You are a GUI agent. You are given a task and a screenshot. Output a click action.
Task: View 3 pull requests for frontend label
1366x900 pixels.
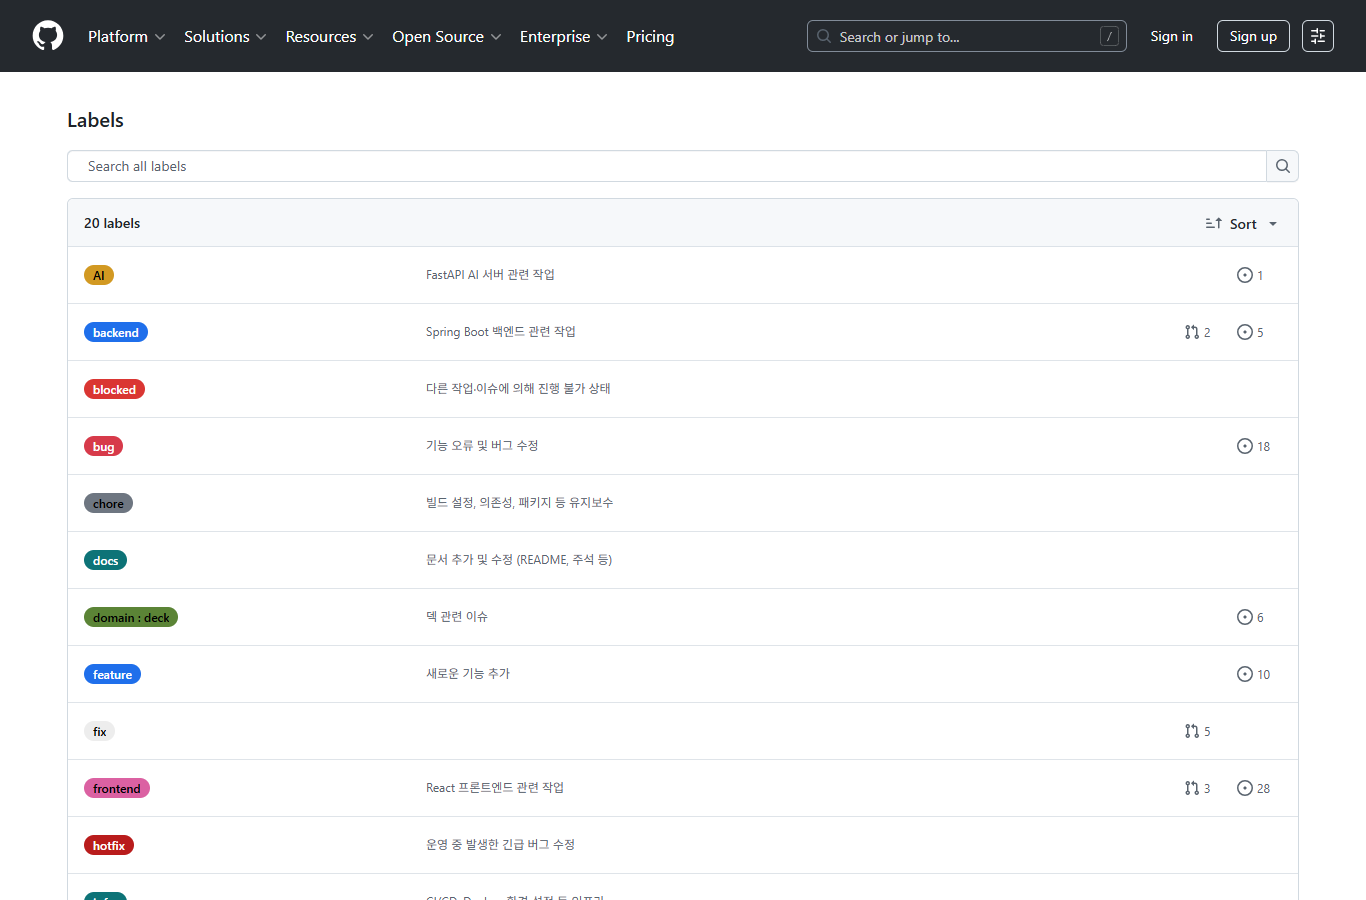[x=1197, y=788]
